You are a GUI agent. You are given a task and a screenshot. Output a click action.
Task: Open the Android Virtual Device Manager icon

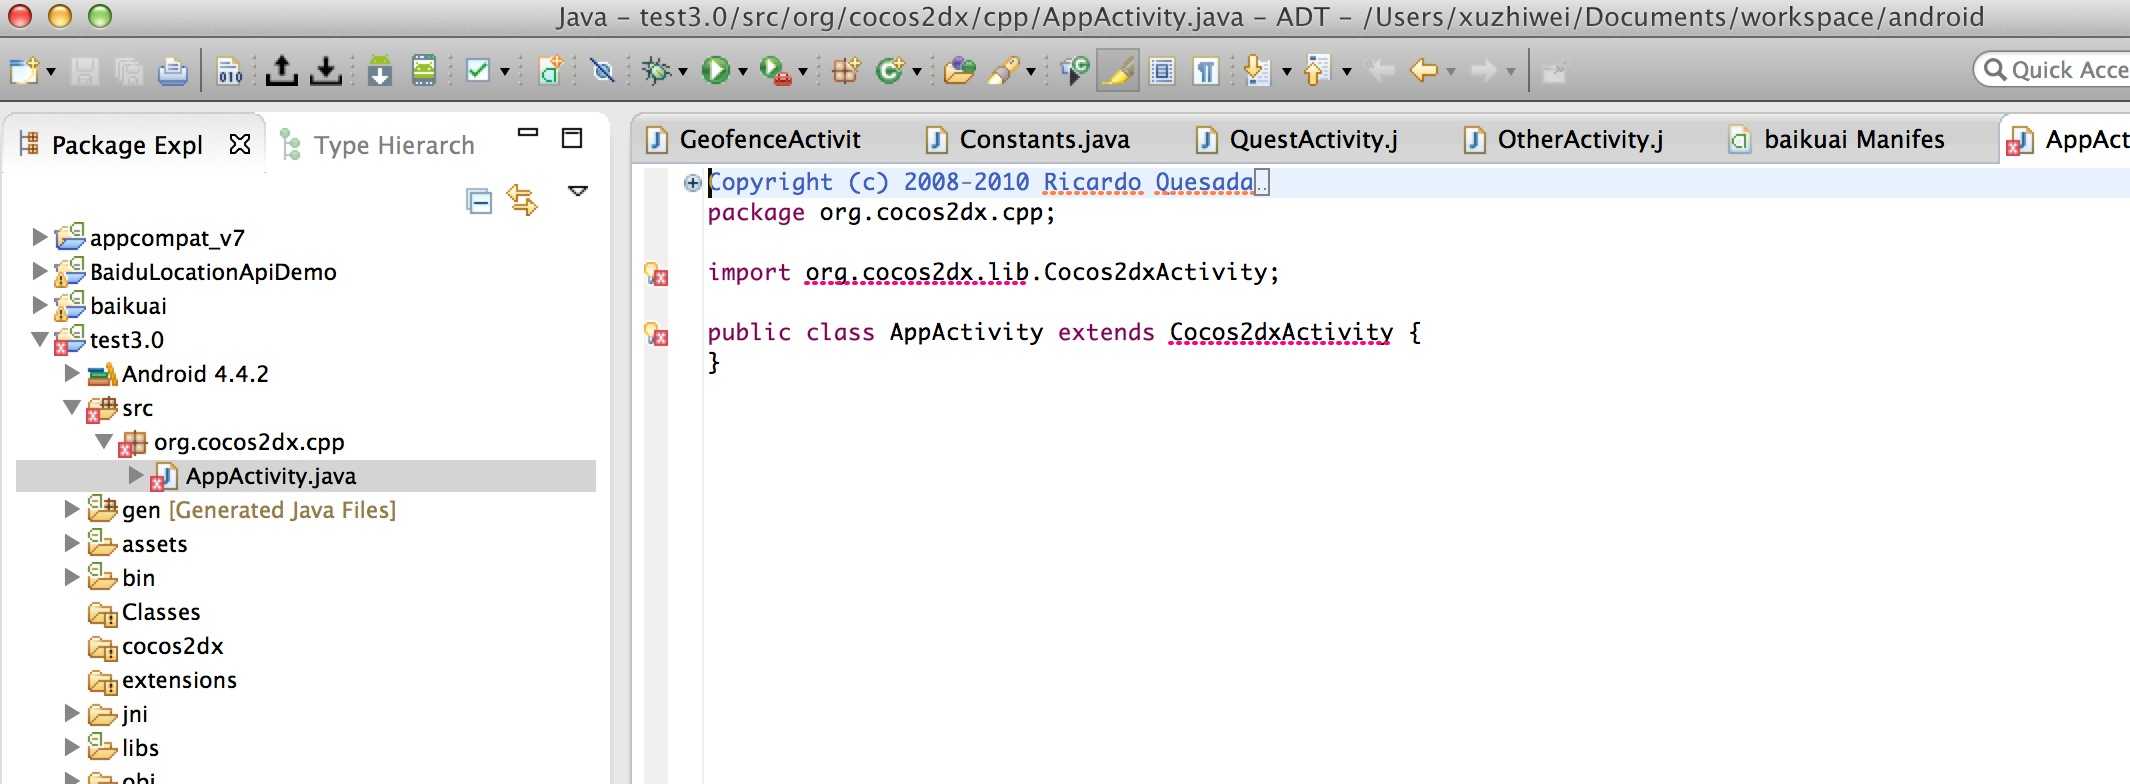pyautogui.click(x=424, y=71)
